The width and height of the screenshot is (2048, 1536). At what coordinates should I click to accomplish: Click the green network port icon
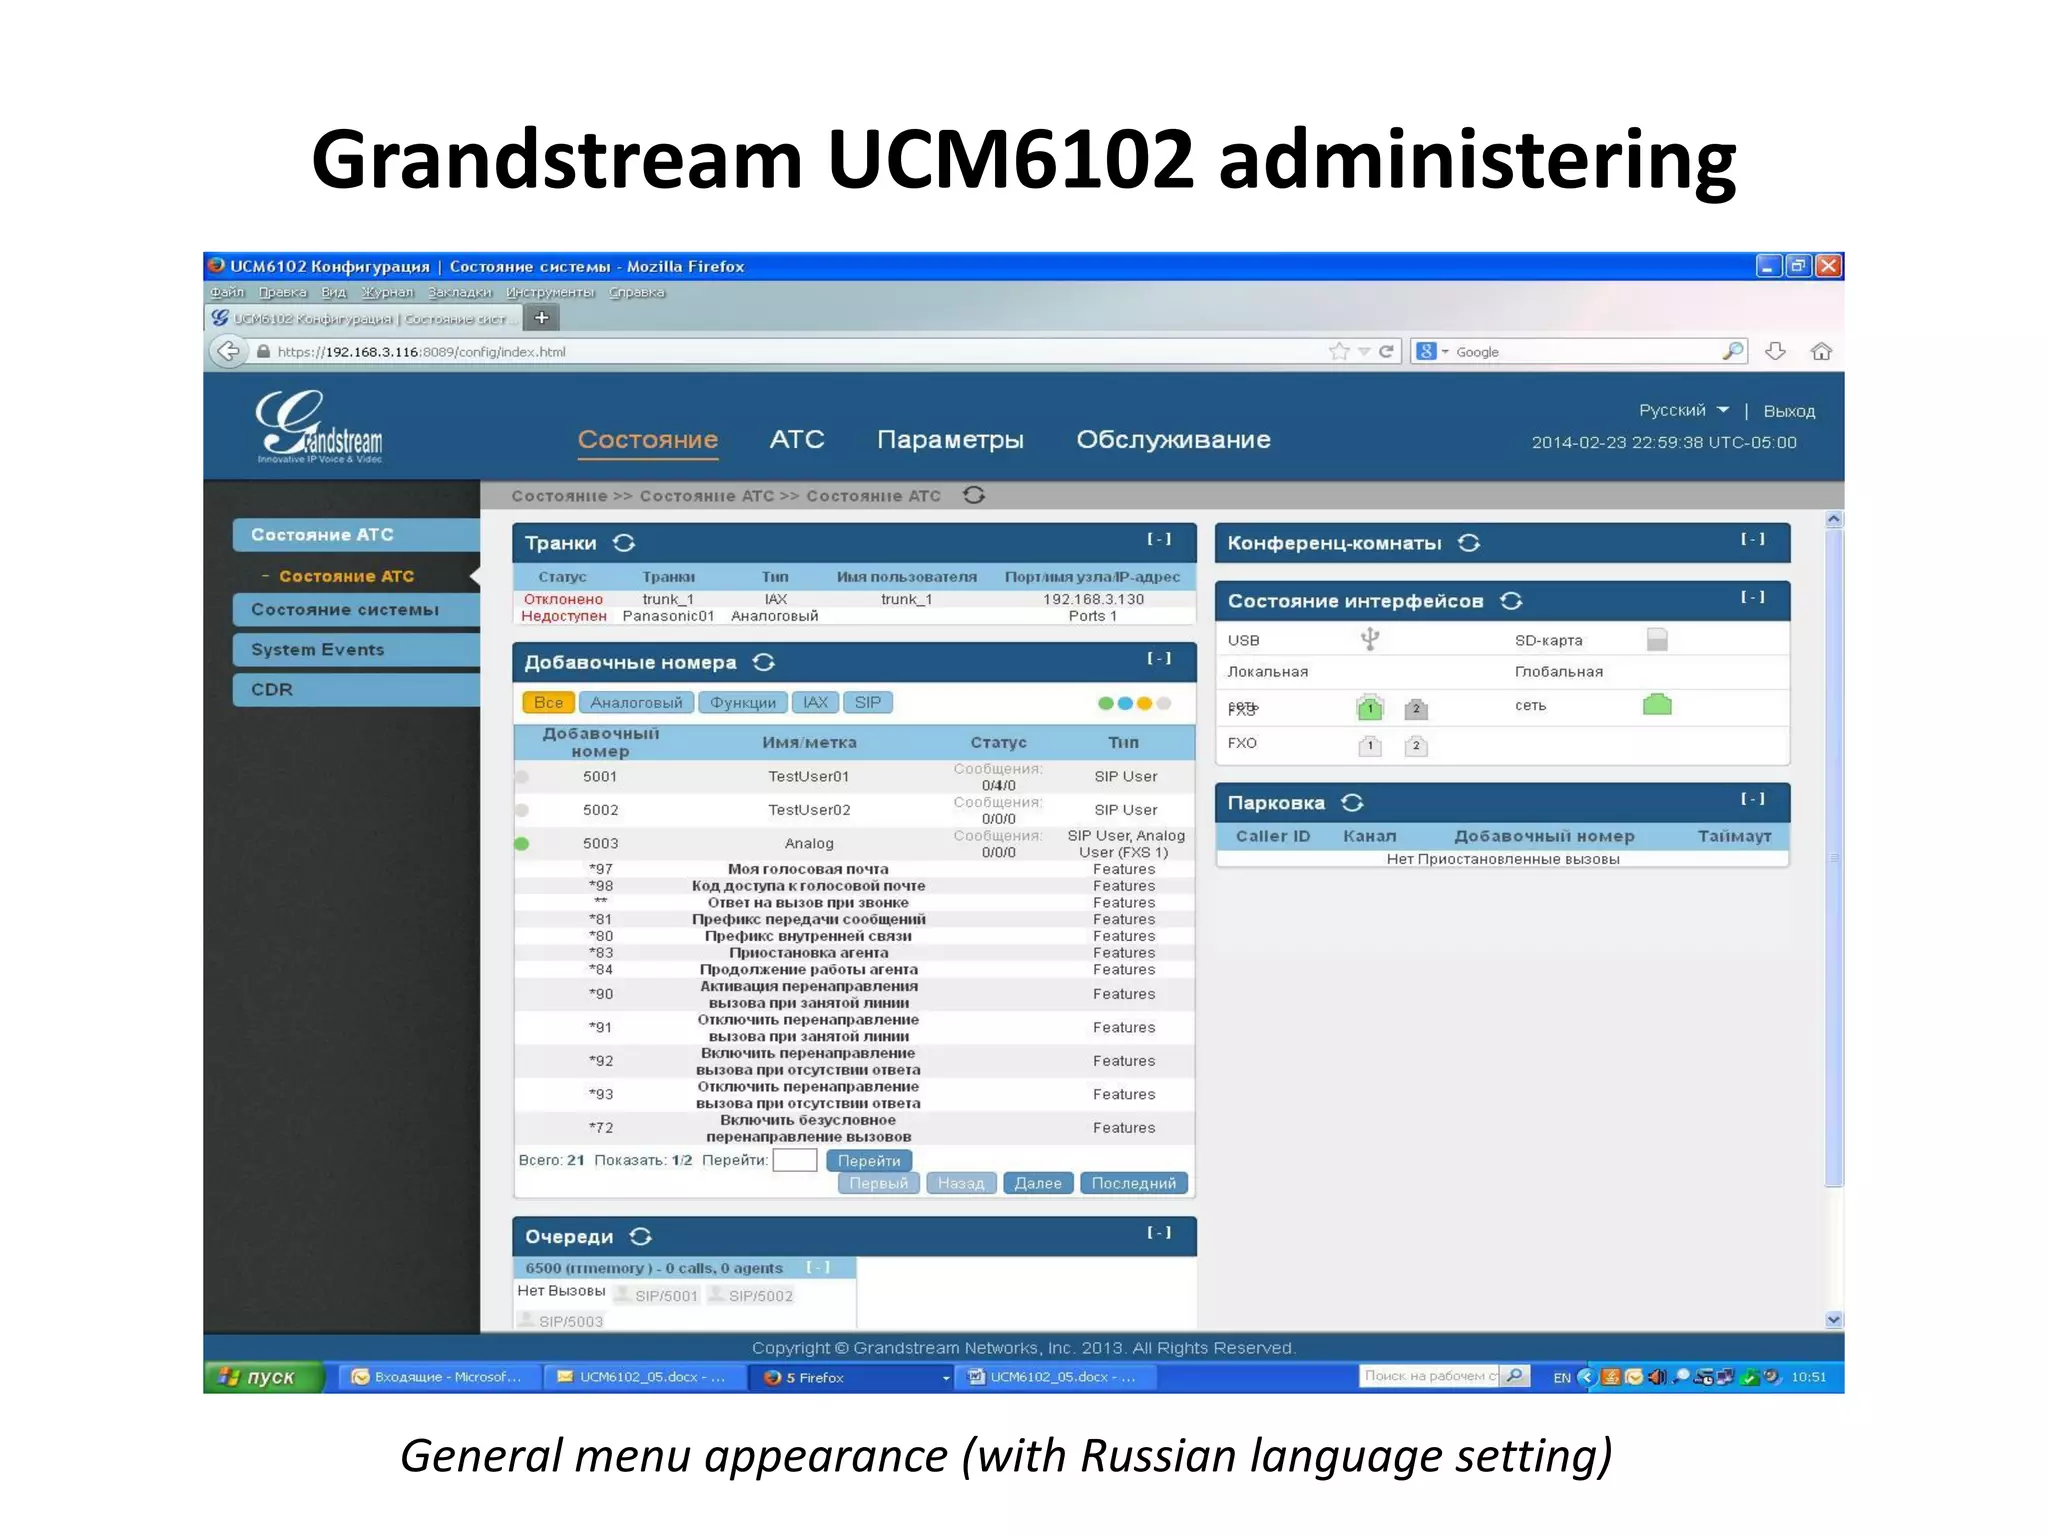pos(1657,704)
